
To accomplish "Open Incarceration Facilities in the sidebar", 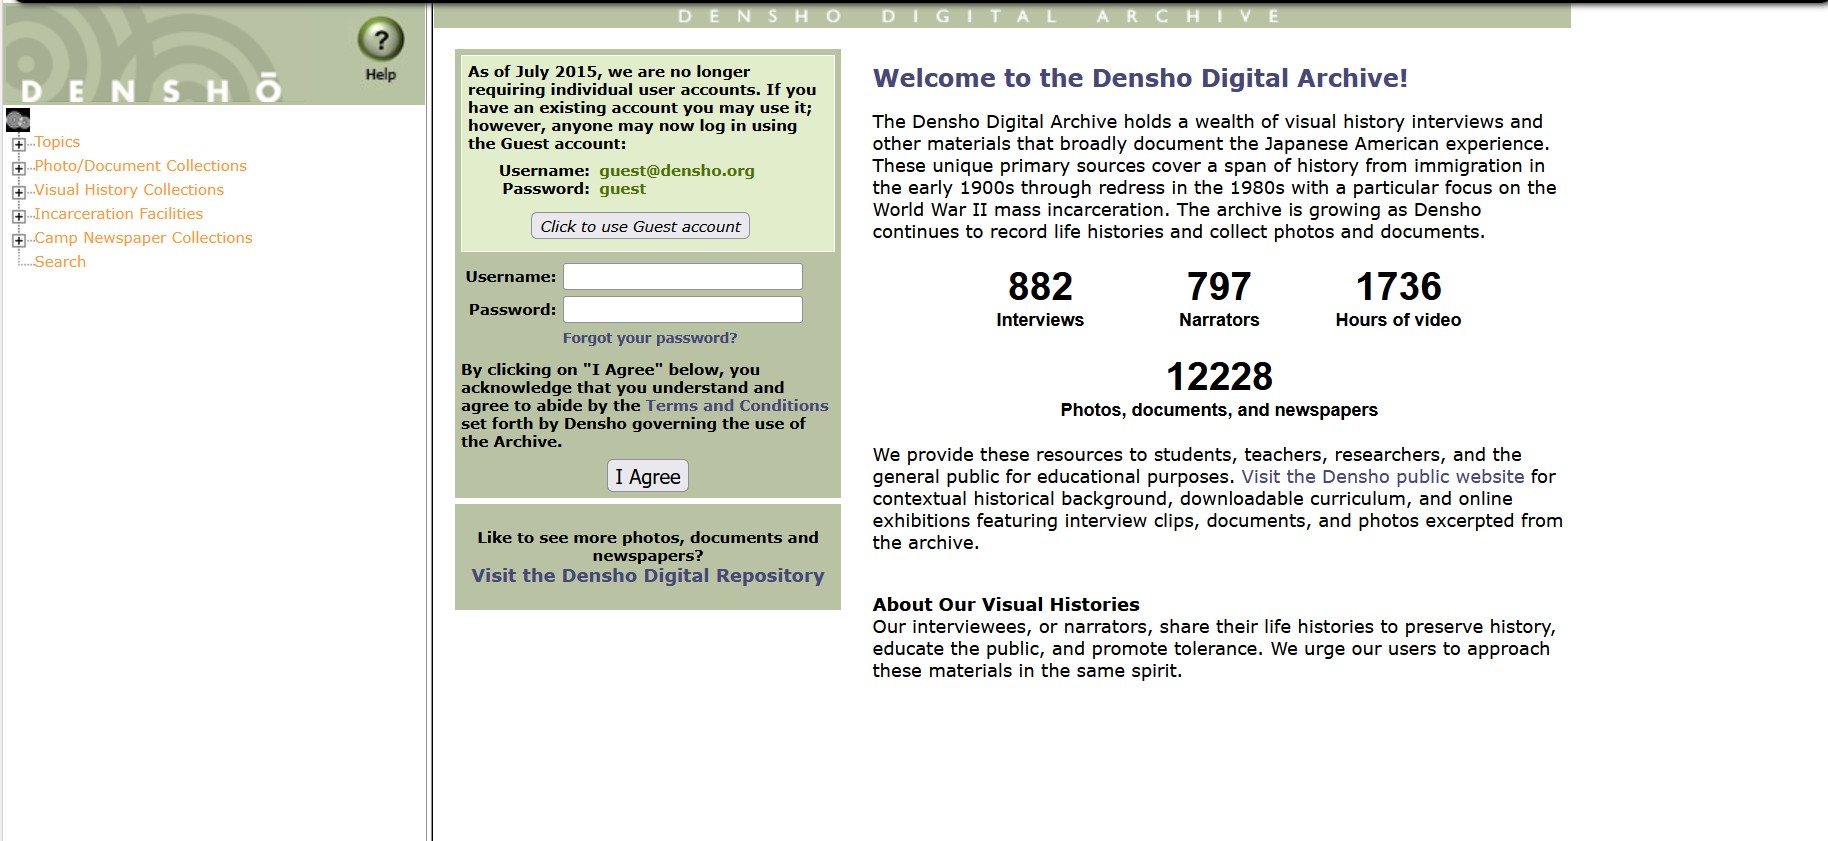I will 118,214.
